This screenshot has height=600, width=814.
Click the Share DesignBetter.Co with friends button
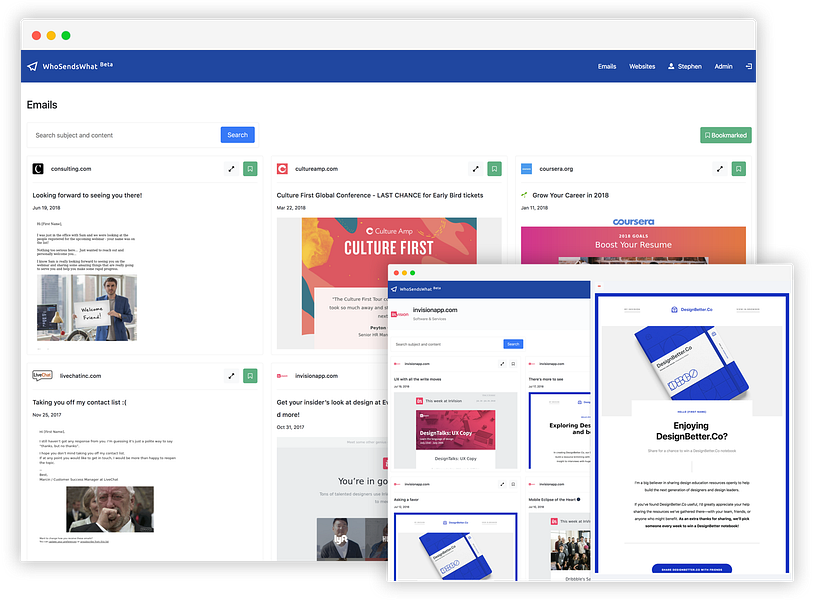point(691,569)
